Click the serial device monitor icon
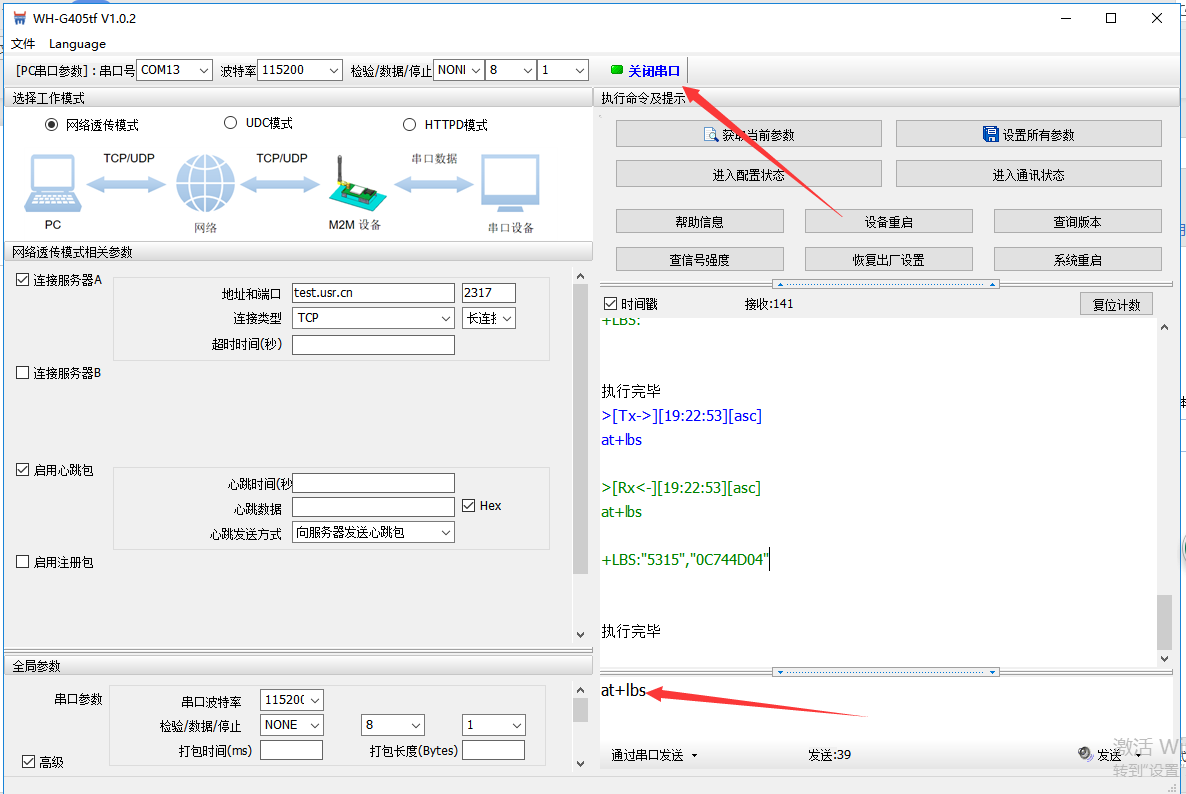The image size is (1186, 794). pos(510,185)
